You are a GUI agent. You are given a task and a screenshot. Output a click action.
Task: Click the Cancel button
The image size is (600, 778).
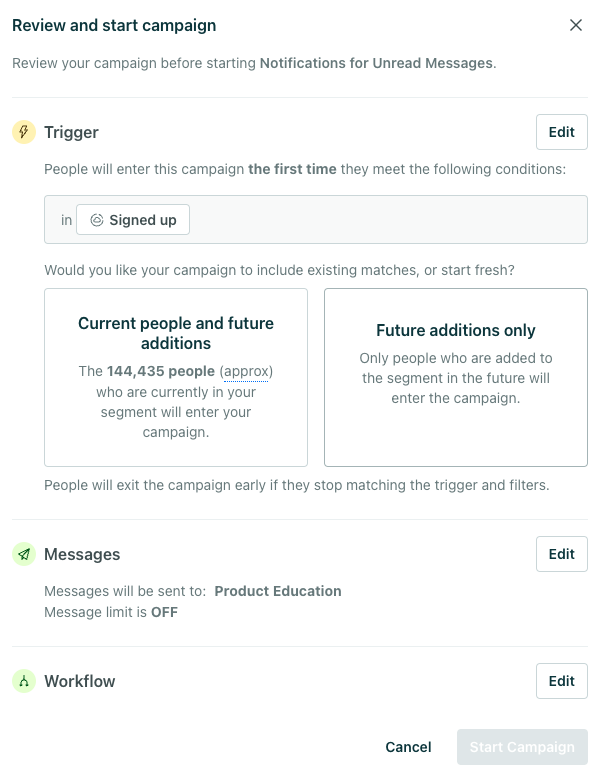(408, 747)
